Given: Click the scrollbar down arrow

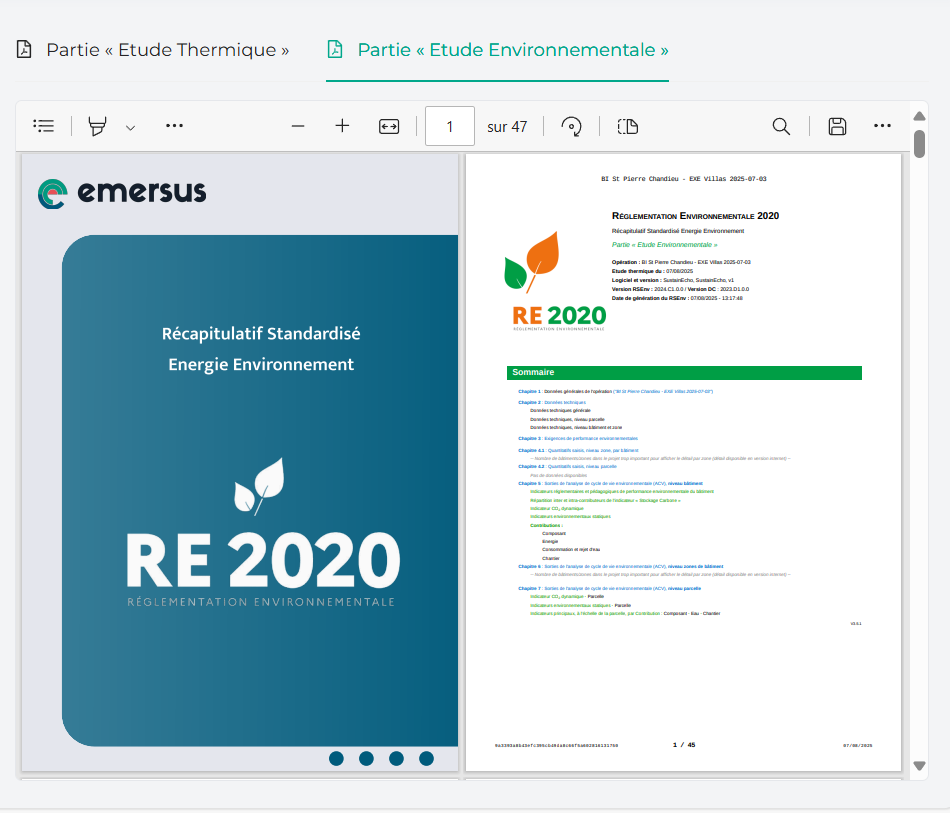Looking at the screenshot, I should point(919,766).
